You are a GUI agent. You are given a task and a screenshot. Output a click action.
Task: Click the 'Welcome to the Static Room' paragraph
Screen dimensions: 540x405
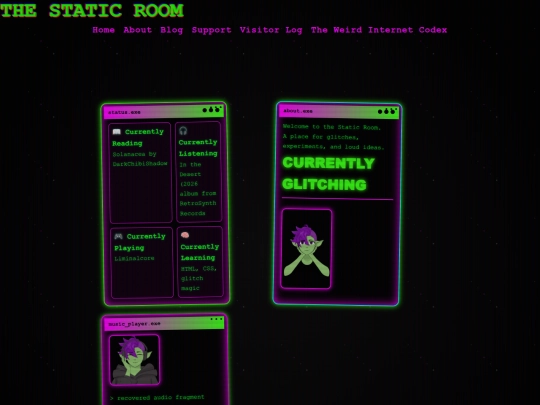tap(333, 137)
